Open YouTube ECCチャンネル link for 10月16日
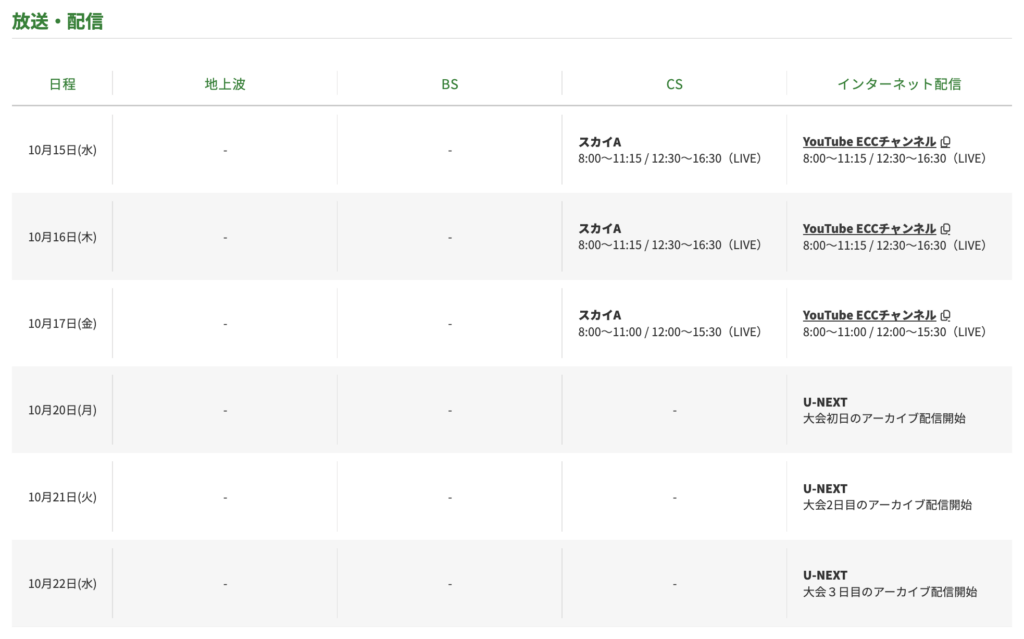The image size is (1024, 639). [x=869, y=229]
